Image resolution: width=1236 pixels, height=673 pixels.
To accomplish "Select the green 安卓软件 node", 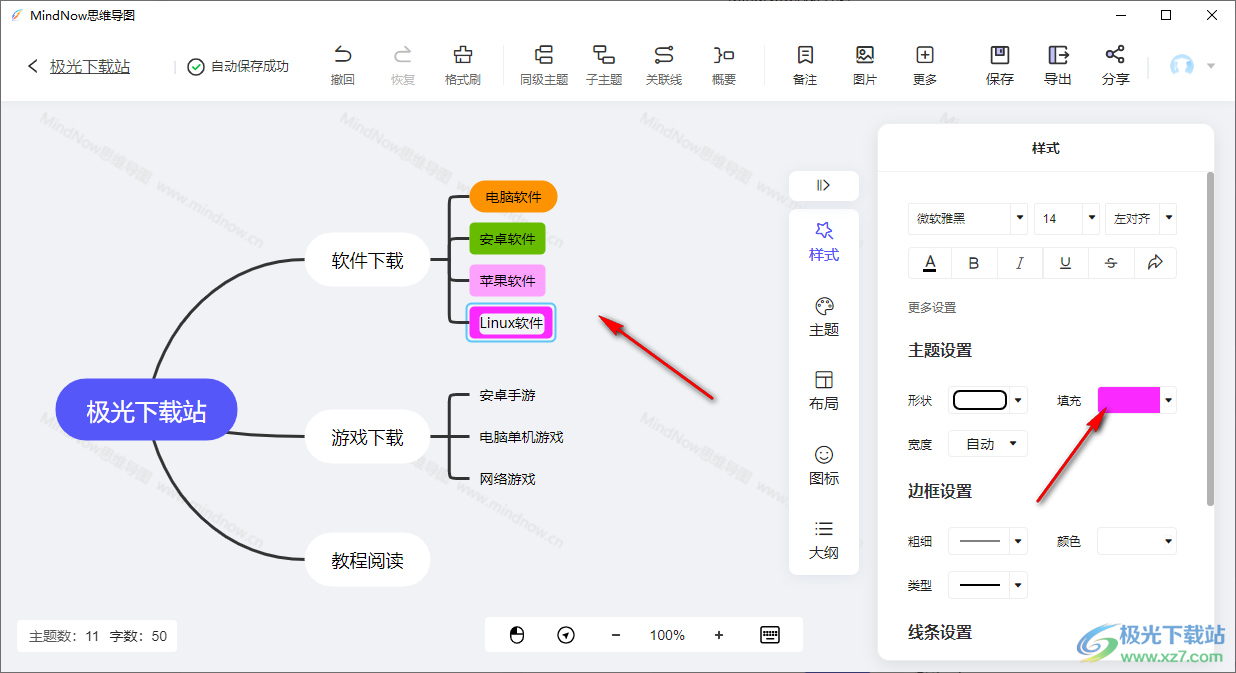I will [x=508, y=239].
